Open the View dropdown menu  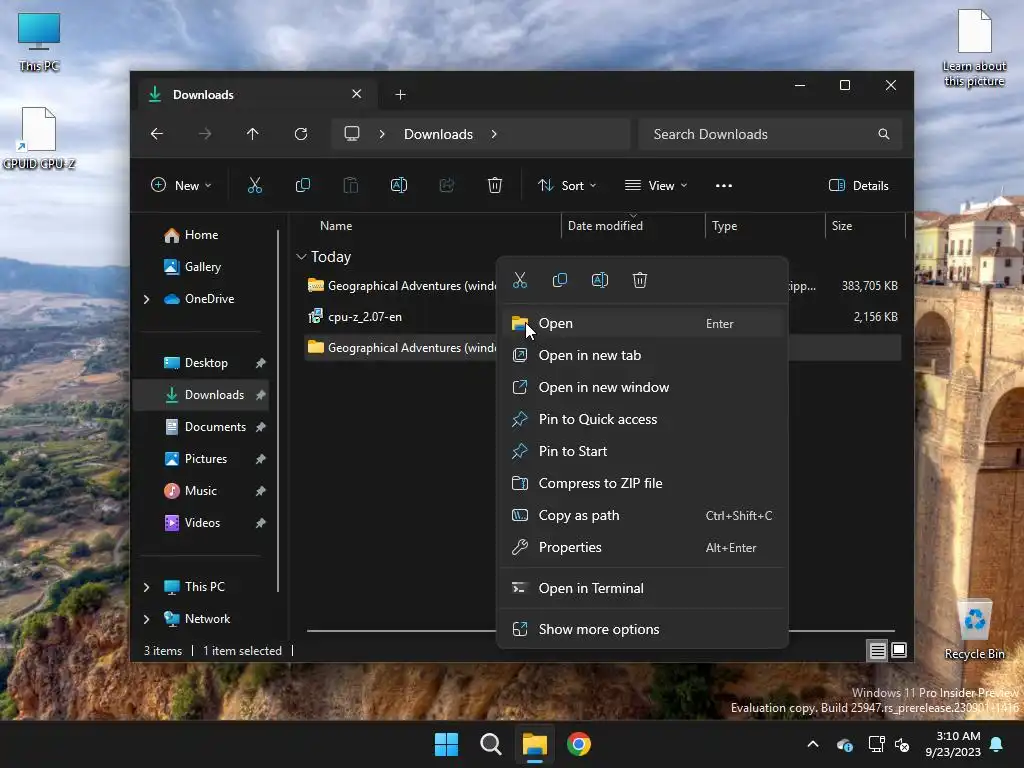[x=656, y=185]
